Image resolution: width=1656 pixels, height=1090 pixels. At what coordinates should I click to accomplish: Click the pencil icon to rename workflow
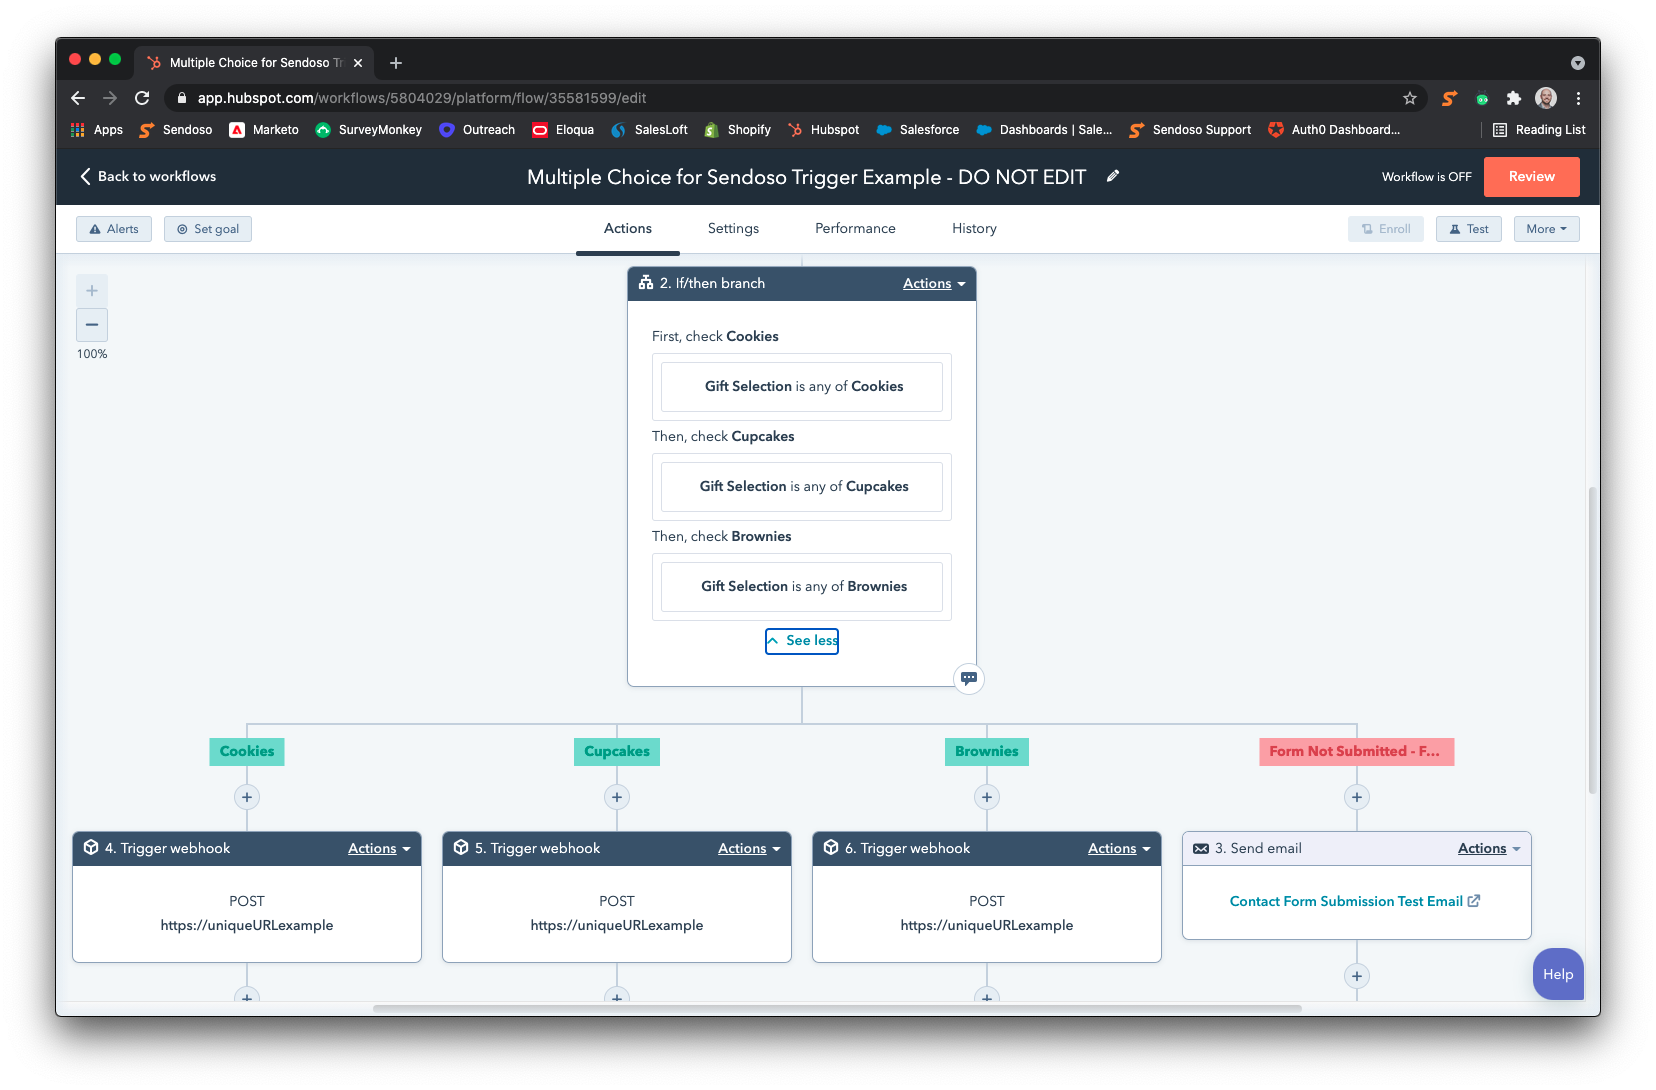[x=1113, y=176]
